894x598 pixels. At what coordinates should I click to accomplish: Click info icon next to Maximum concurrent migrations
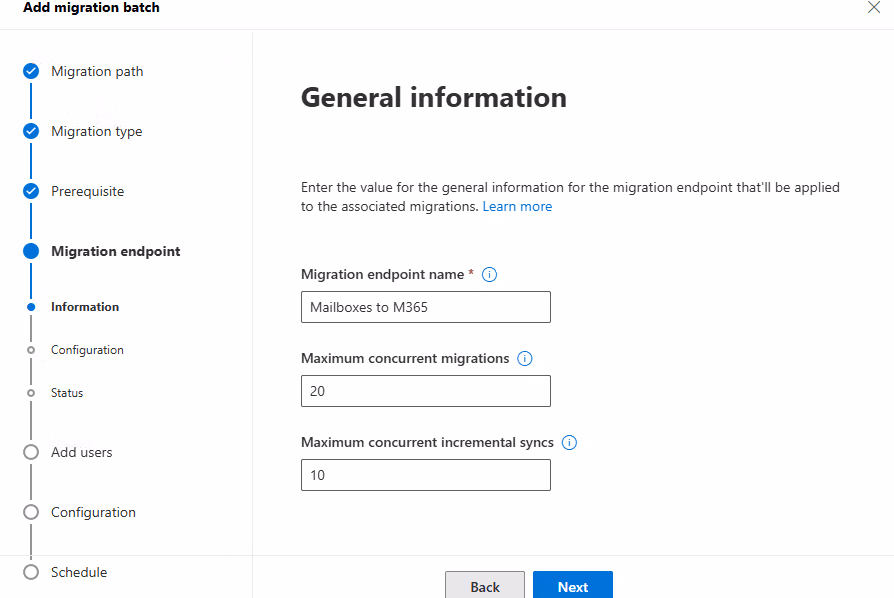[525, 358]
